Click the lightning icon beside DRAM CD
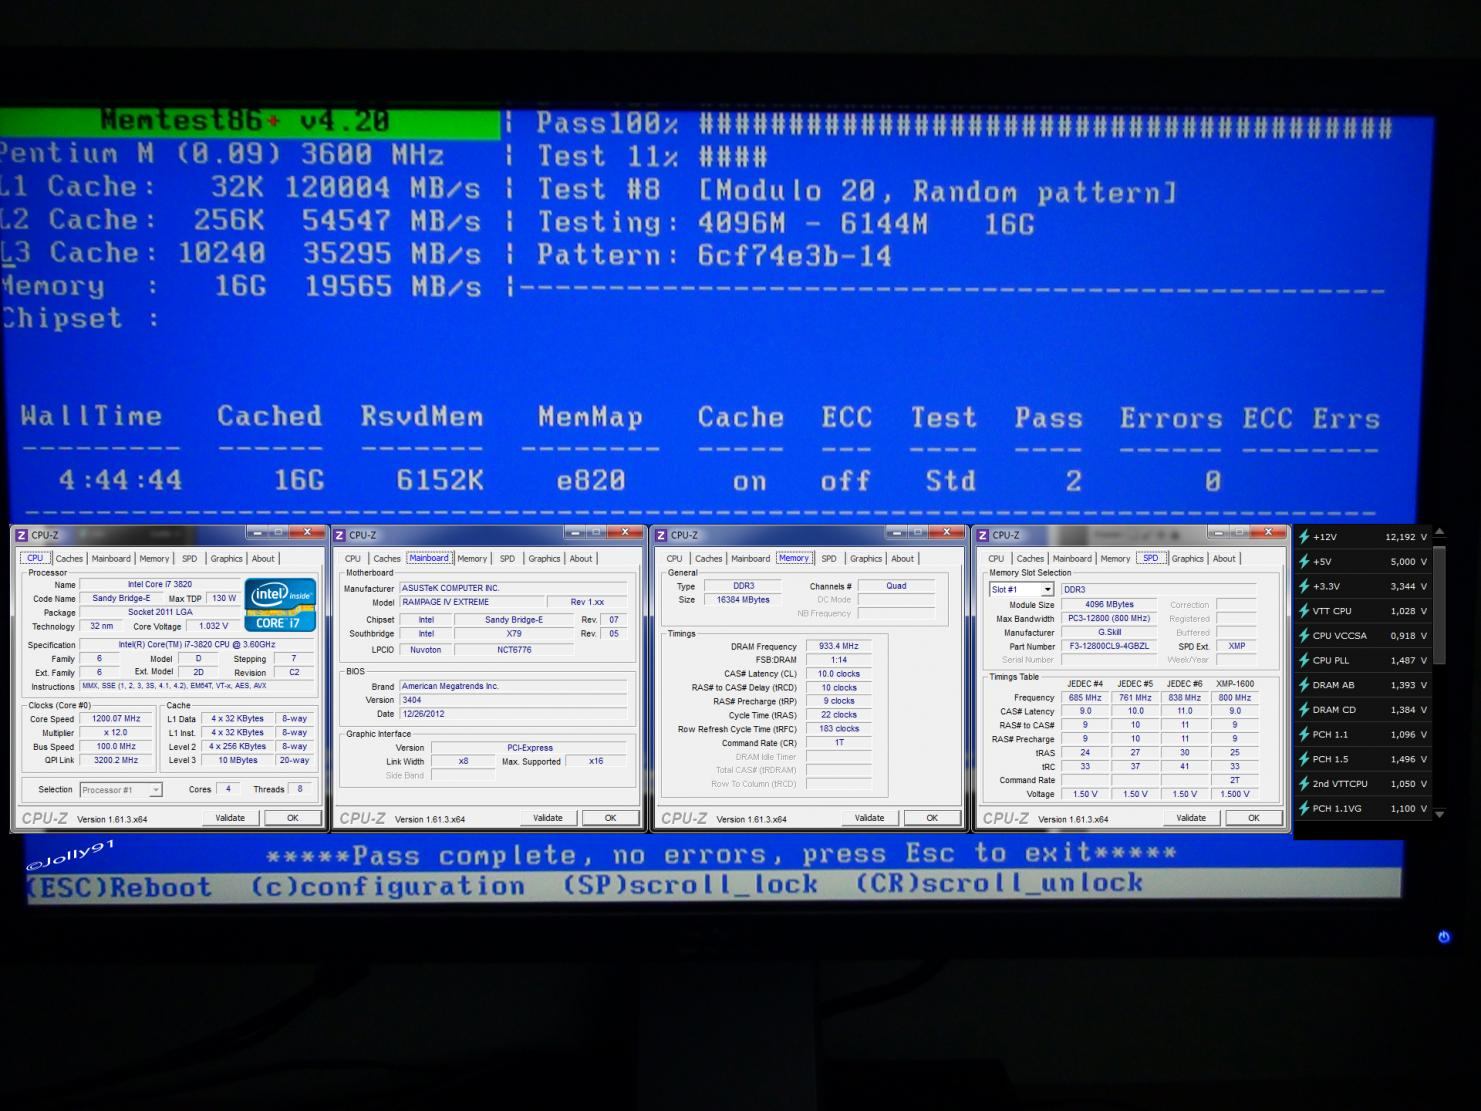 pyautogui.click(x=1304, y=710)
